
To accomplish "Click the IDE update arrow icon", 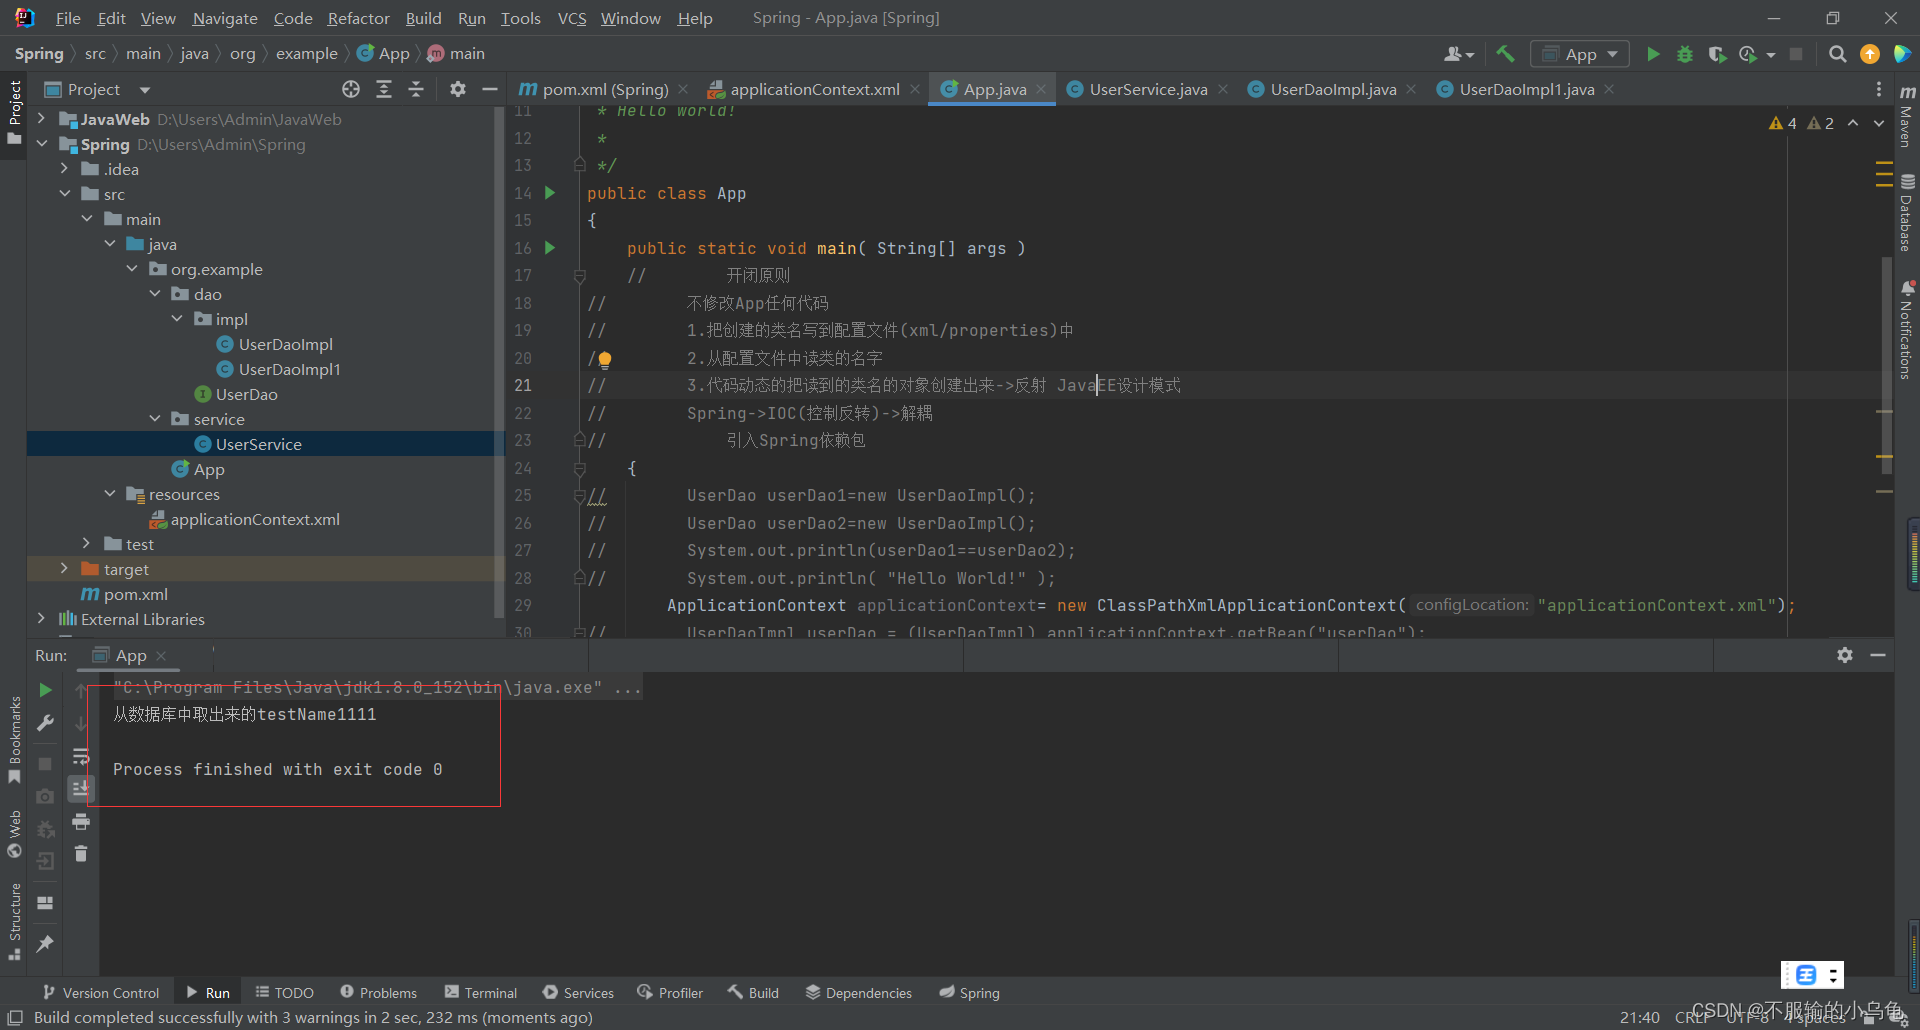I will point(1870,54).
